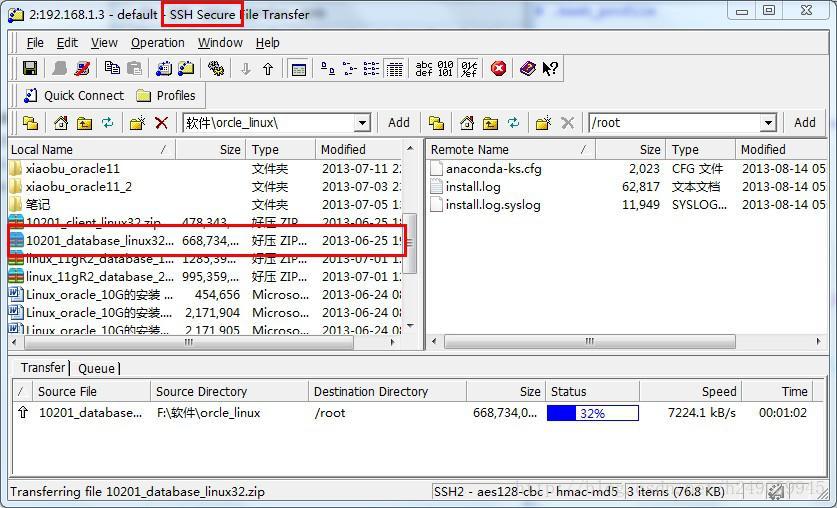Screen dimensions: 837x508
Task: Click the What's This help pointer icon
Action: pyautogui.click(x=550, y=68)
